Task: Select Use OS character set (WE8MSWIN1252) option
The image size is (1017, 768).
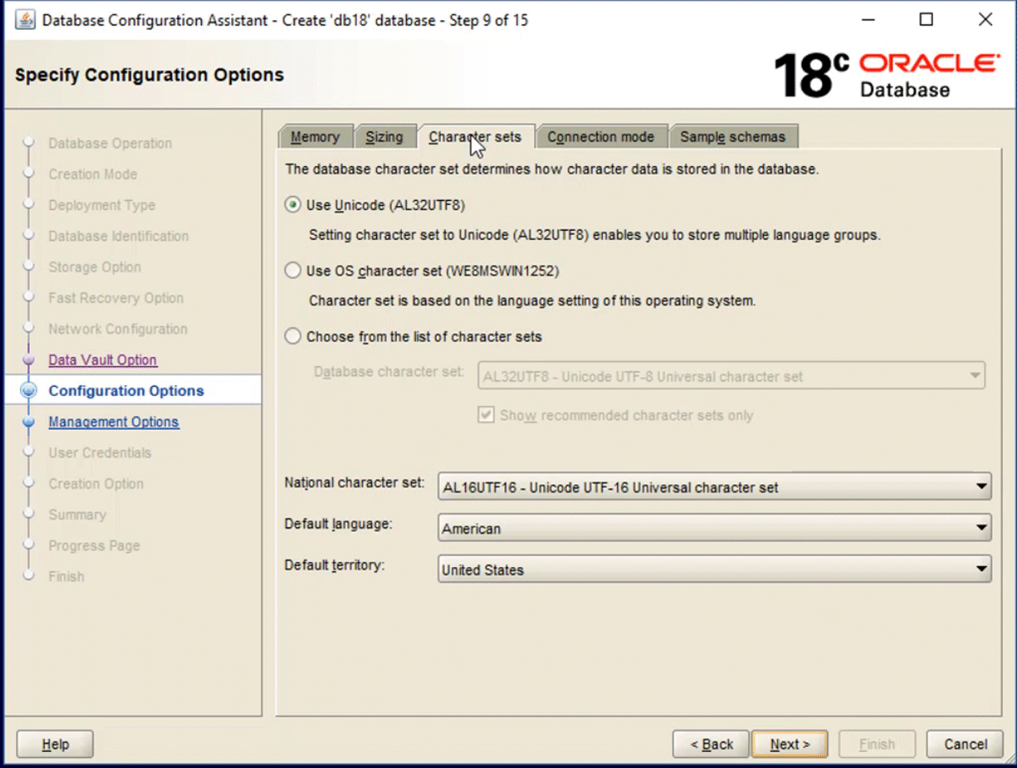Action: point(293,270)
